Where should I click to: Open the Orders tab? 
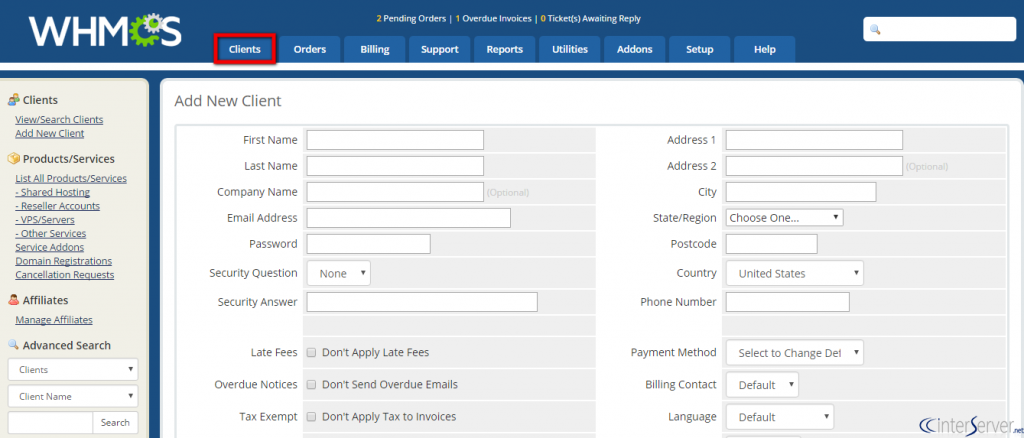point(310,50)
